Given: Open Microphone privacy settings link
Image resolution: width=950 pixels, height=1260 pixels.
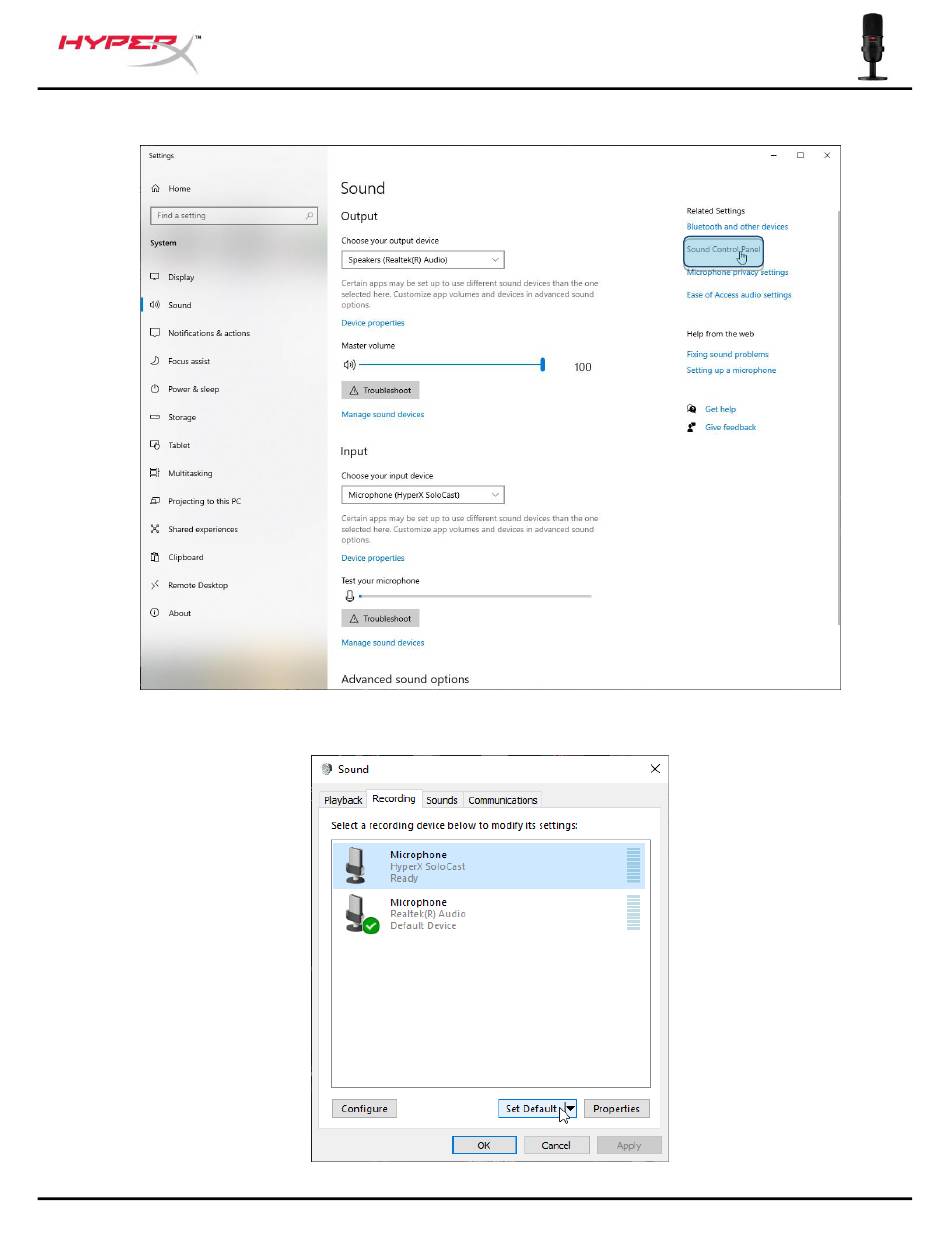Looking at the screenshot, I should [x=737, y=272].
